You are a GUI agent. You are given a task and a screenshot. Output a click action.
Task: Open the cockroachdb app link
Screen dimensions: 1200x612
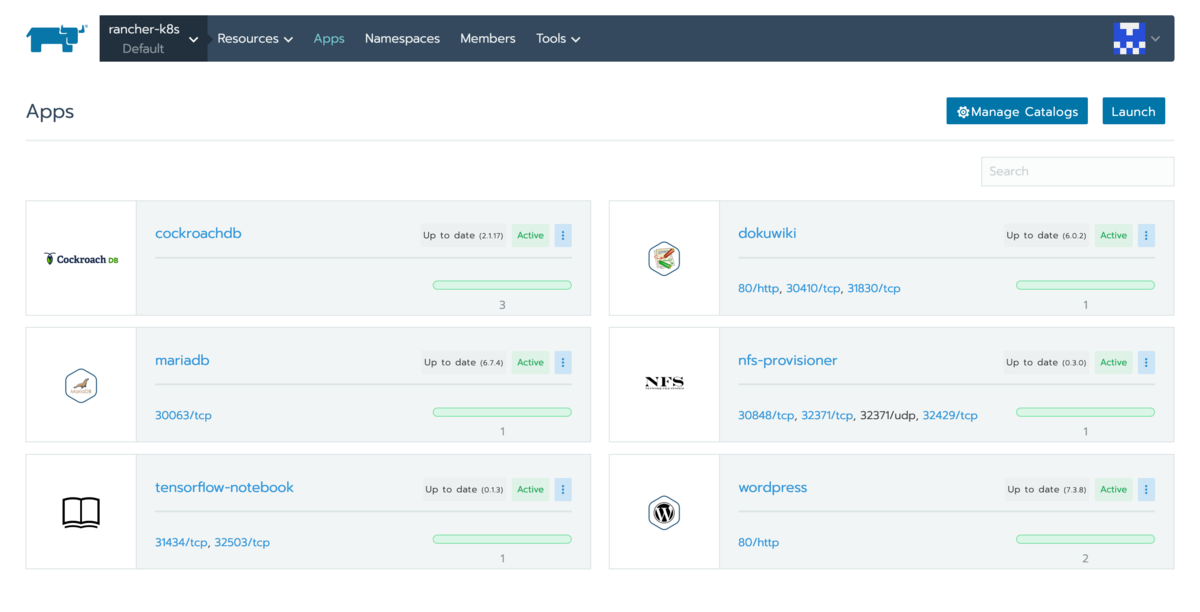coord(198,233)
